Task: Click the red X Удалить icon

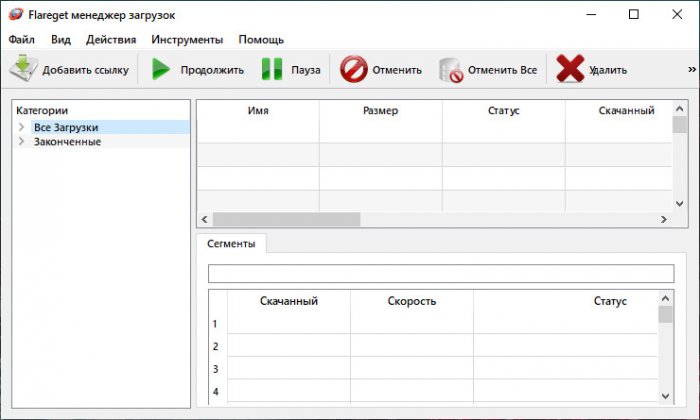Action: click(570, 70)
